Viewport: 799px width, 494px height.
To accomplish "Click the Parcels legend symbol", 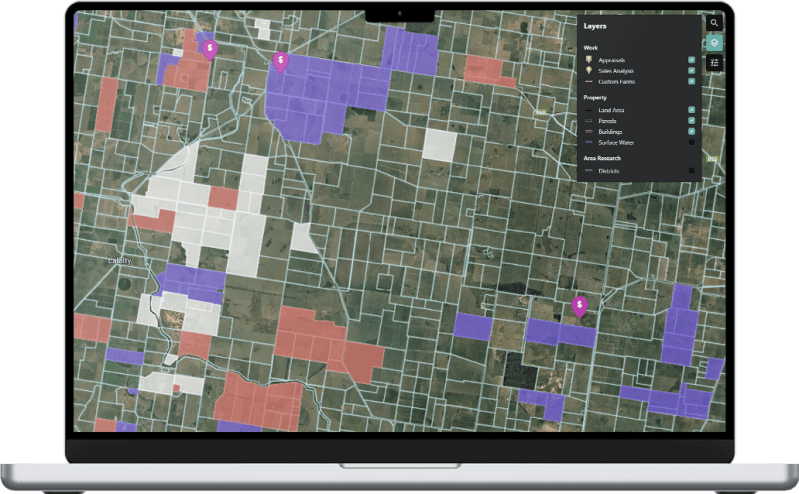I will click(x=589, y=121).
